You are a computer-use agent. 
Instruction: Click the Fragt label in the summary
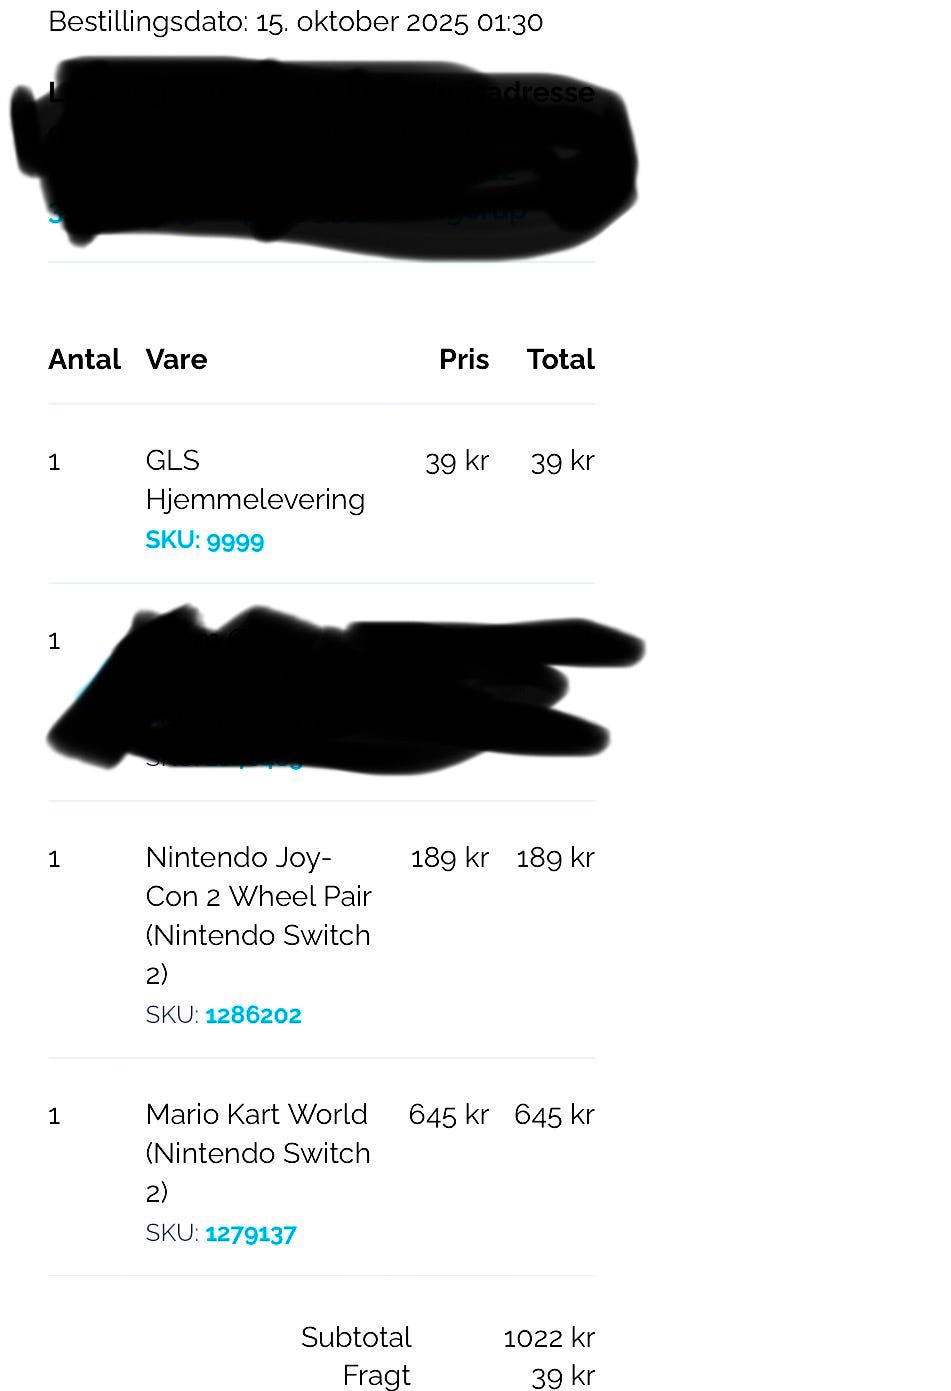[x=376, y=1376]
